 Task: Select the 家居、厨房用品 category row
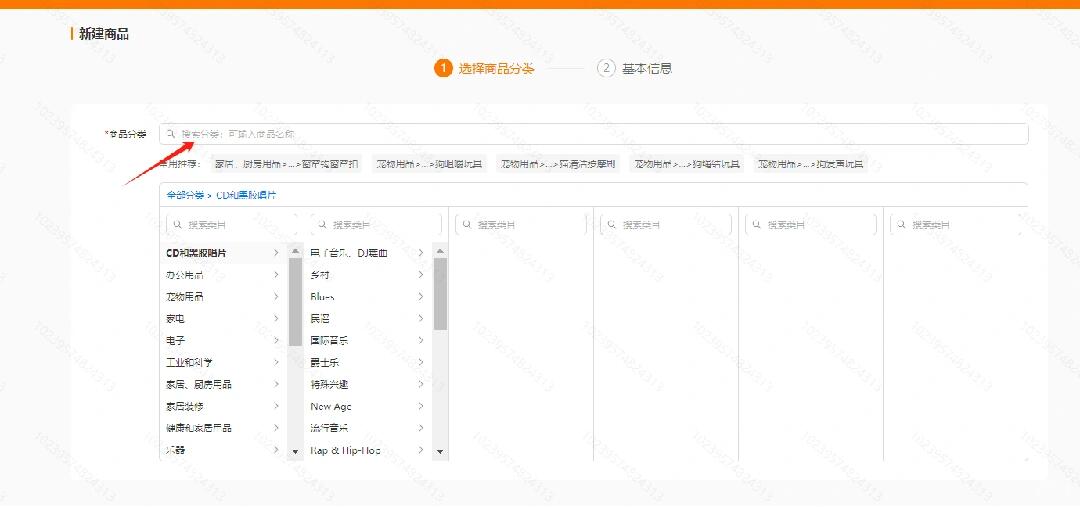(225, 384)
